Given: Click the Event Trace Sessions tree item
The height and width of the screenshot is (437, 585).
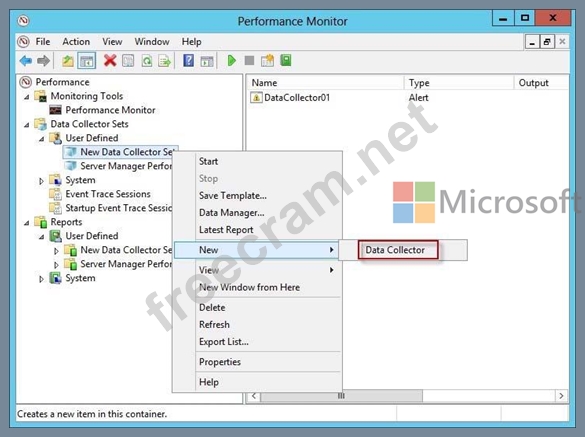Looking at the screenshot, I should pos(108,194).
